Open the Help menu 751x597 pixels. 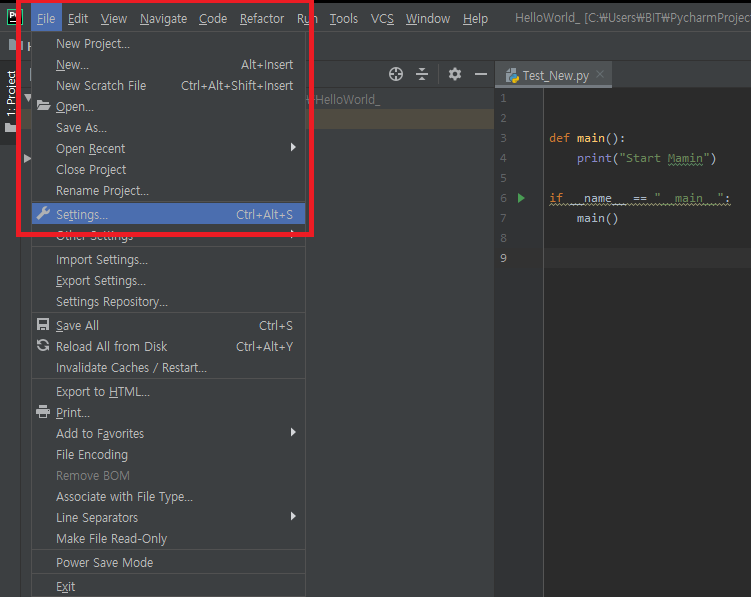475,19
